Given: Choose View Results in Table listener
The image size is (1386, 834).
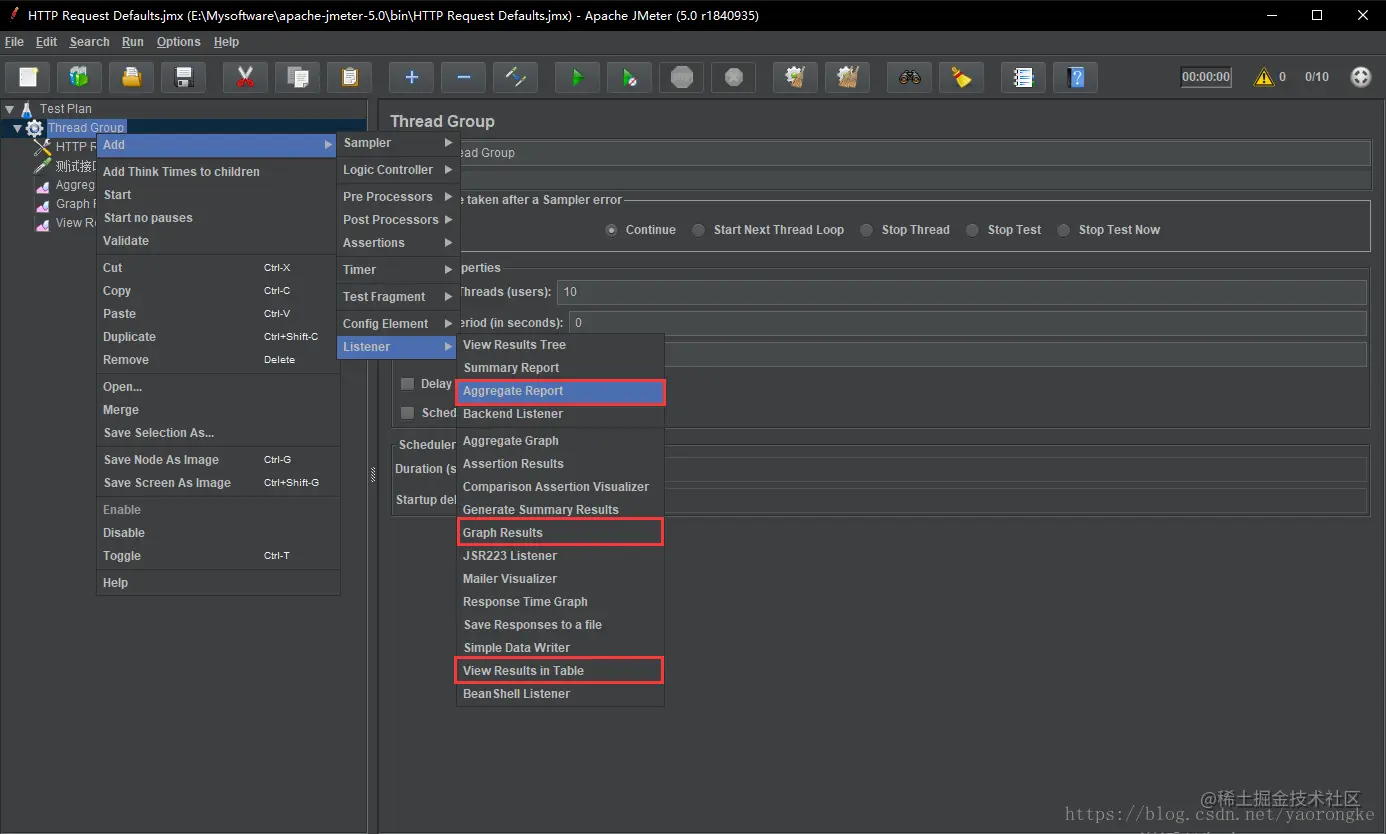Looking at the screenshot, I should 561,671.
